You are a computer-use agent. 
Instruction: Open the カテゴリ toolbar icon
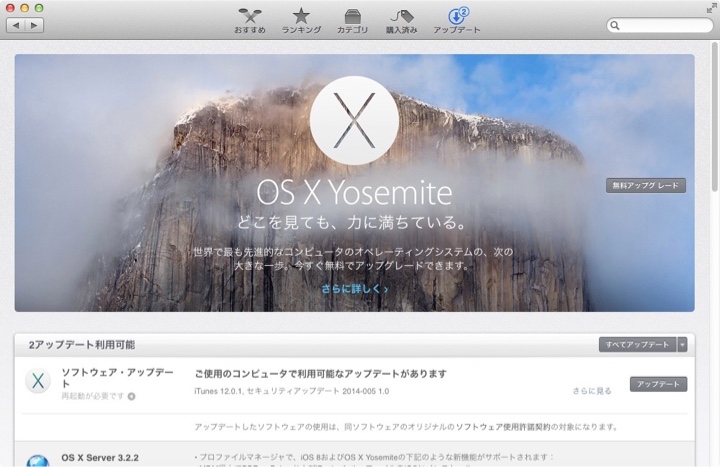[x=352, y=21]
